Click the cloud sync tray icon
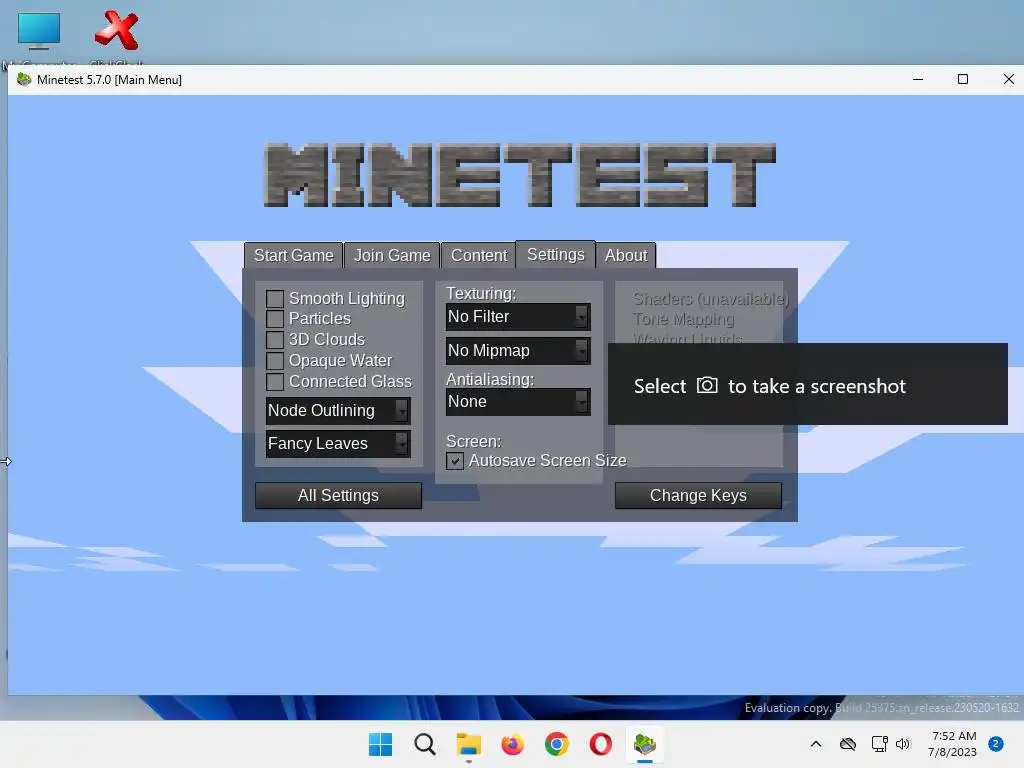The width and height of the screenshot is (1024, 768). coord(848,744)
